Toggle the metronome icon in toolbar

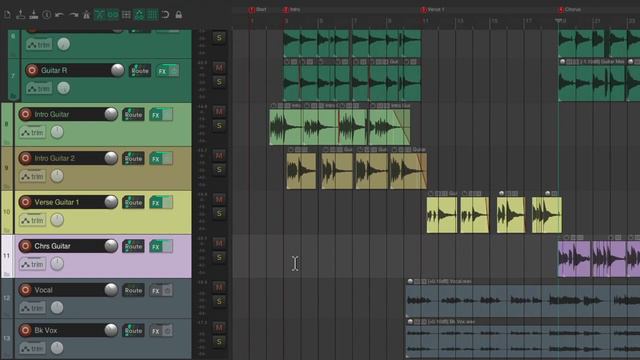coord(86,15)
